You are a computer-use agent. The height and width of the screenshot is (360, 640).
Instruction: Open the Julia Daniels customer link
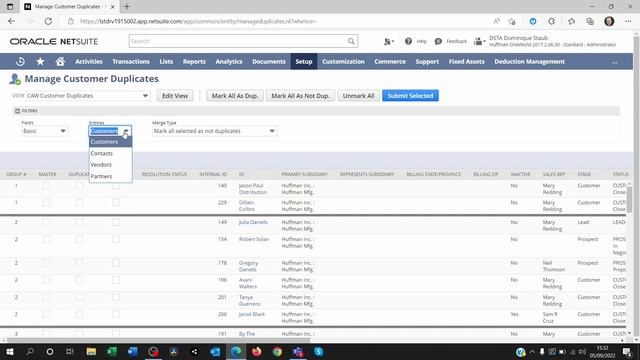[x=253, y=222]
